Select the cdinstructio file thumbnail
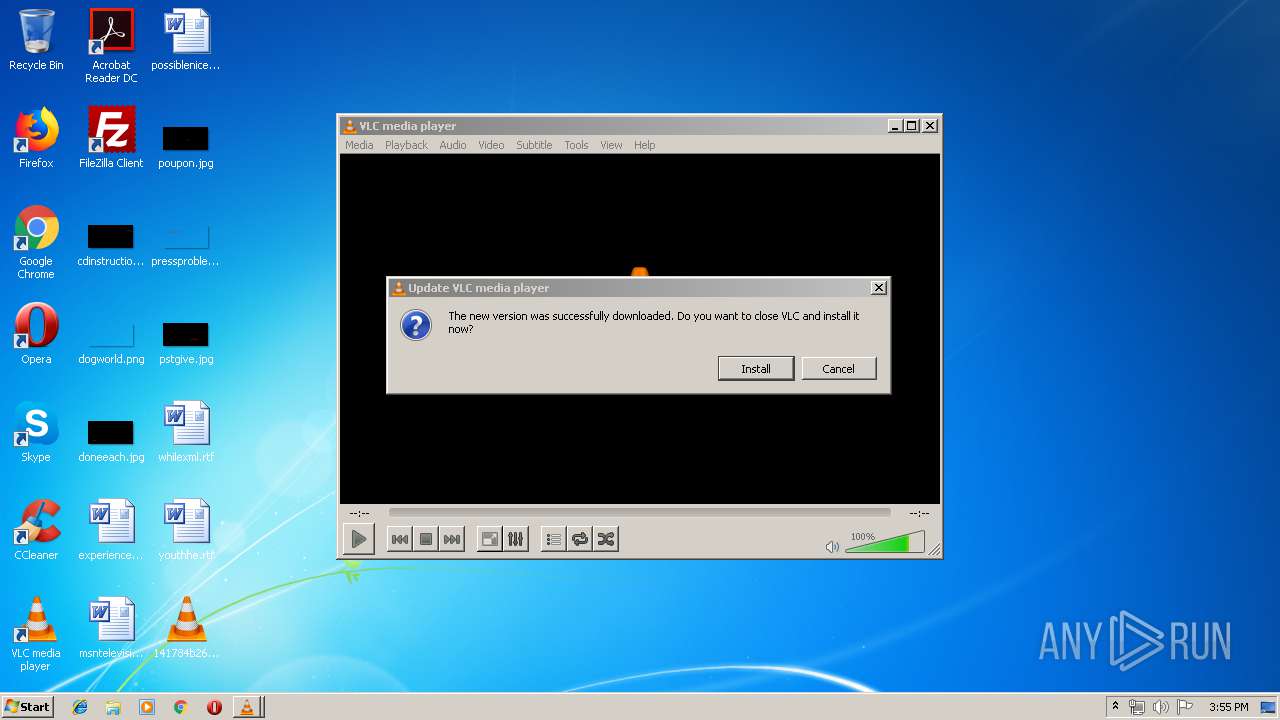 click(x=111, y=245)
